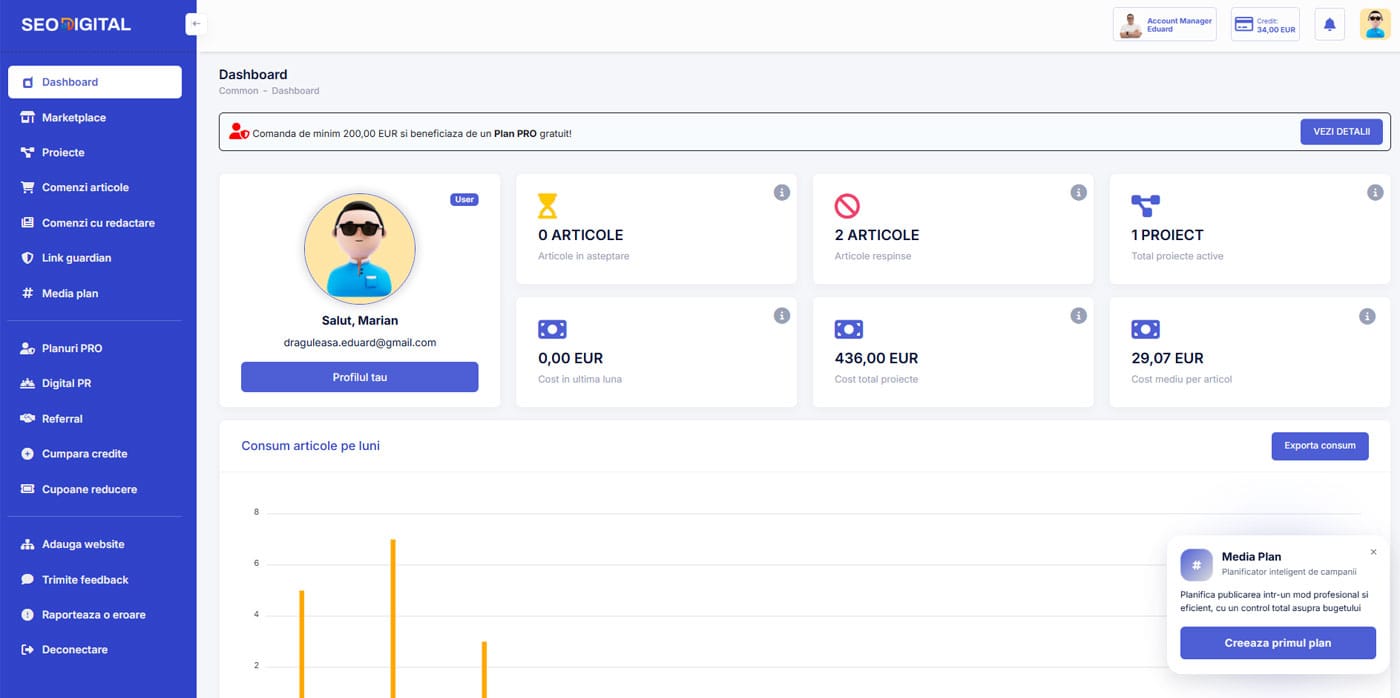Click info icon on Articole in asteptare card
1400x698 pixels.
coord(781,193)
